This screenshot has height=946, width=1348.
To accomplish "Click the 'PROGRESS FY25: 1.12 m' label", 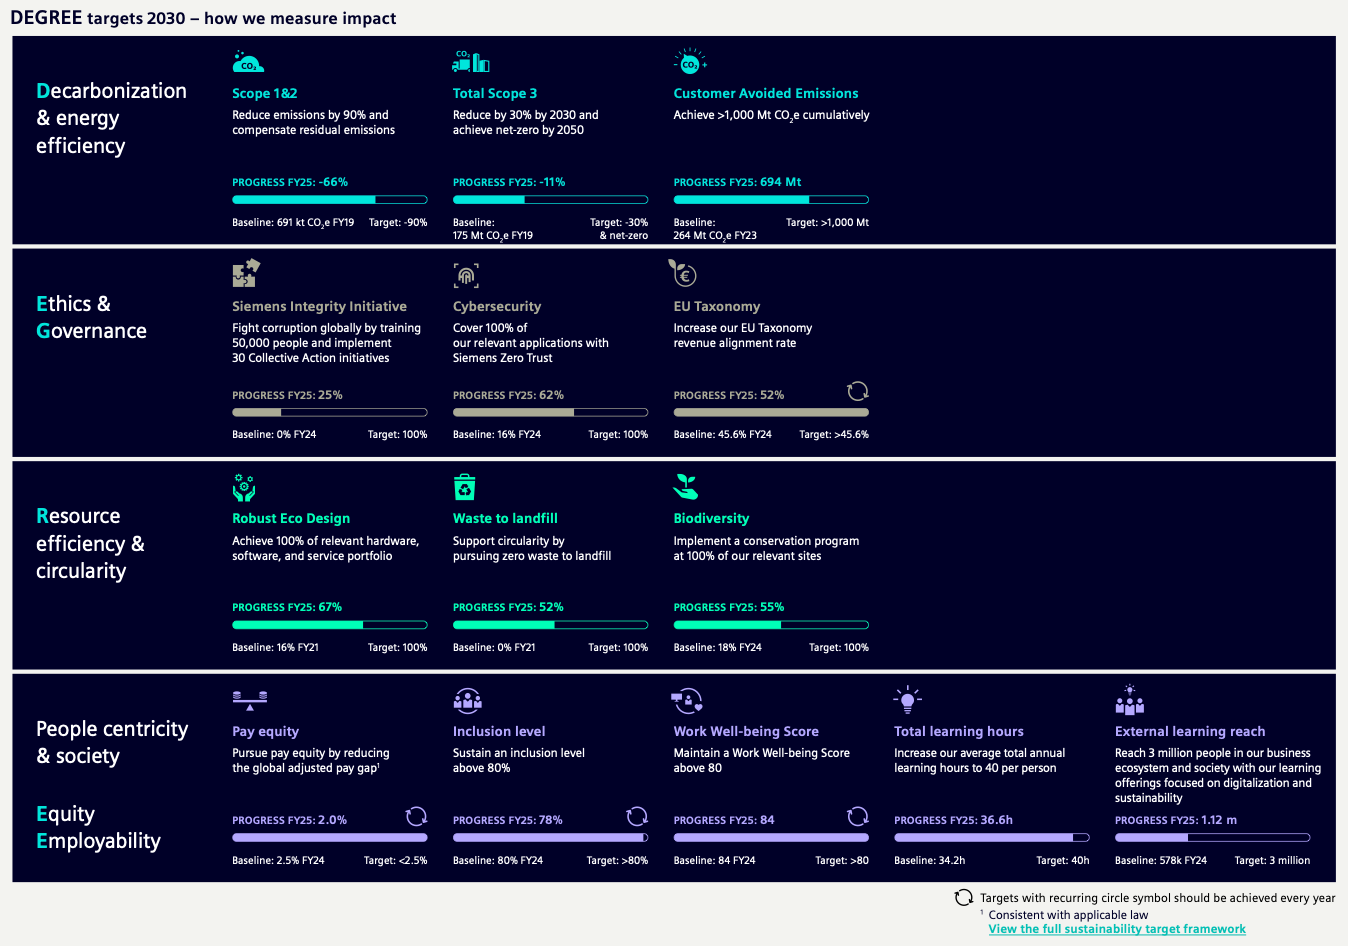I will coord(1176,820).
